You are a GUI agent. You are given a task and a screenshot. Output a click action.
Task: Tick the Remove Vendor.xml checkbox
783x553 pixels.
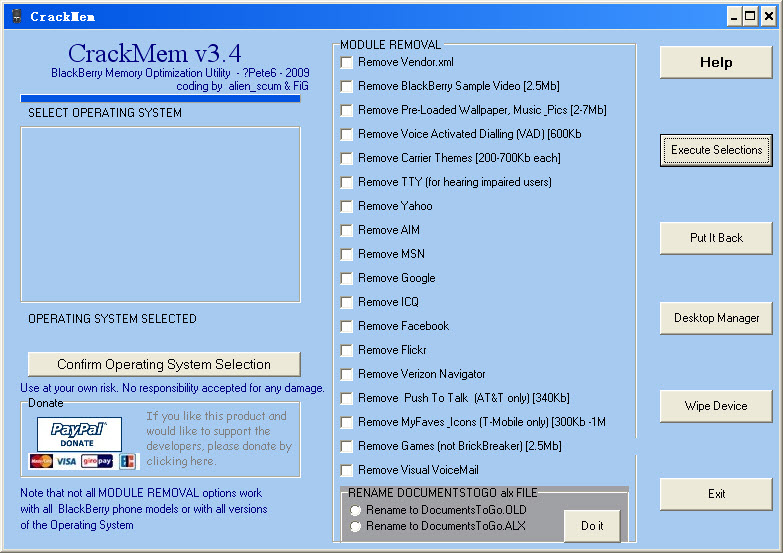pos(346,62)
